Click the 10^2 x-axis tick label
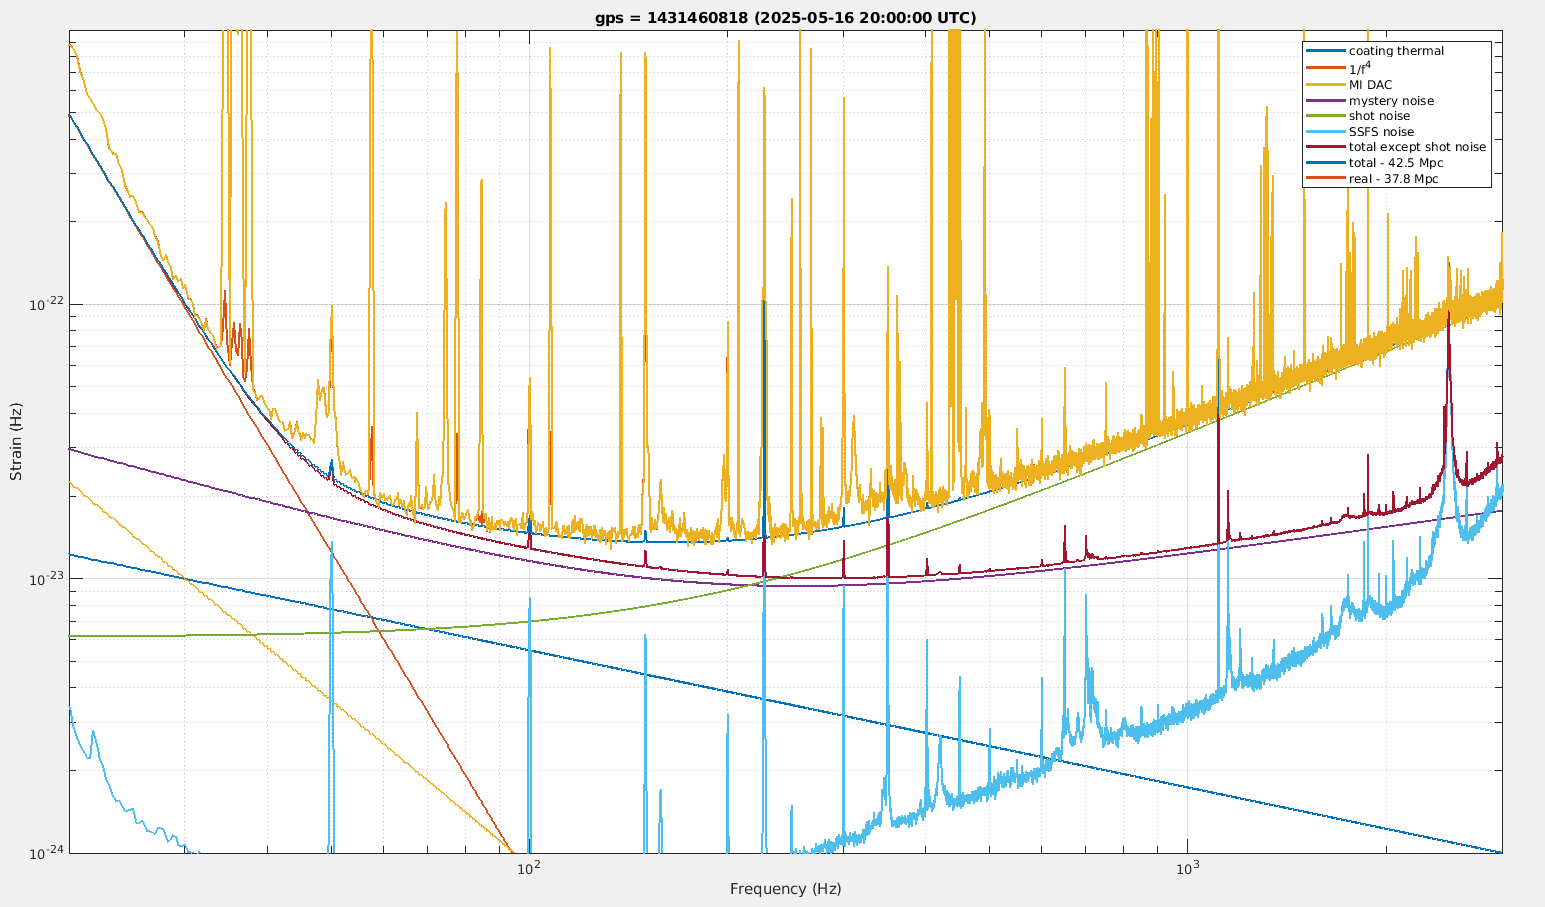 529,868
